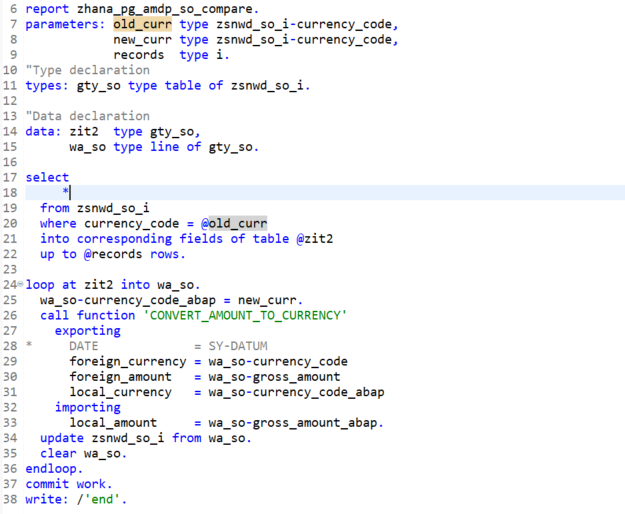Click the endloop statement

(54, 469)
